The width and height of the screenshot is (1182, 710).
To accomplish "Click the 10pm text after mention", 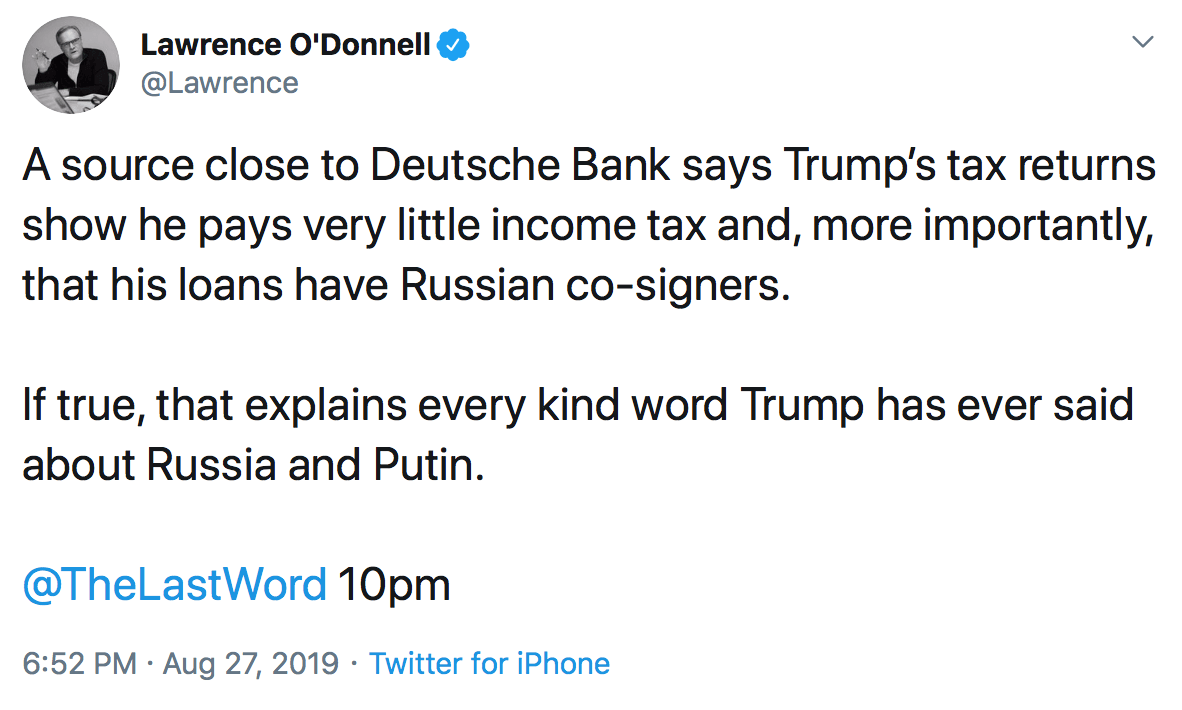I will pyautogui.click(x=394, y=585).
